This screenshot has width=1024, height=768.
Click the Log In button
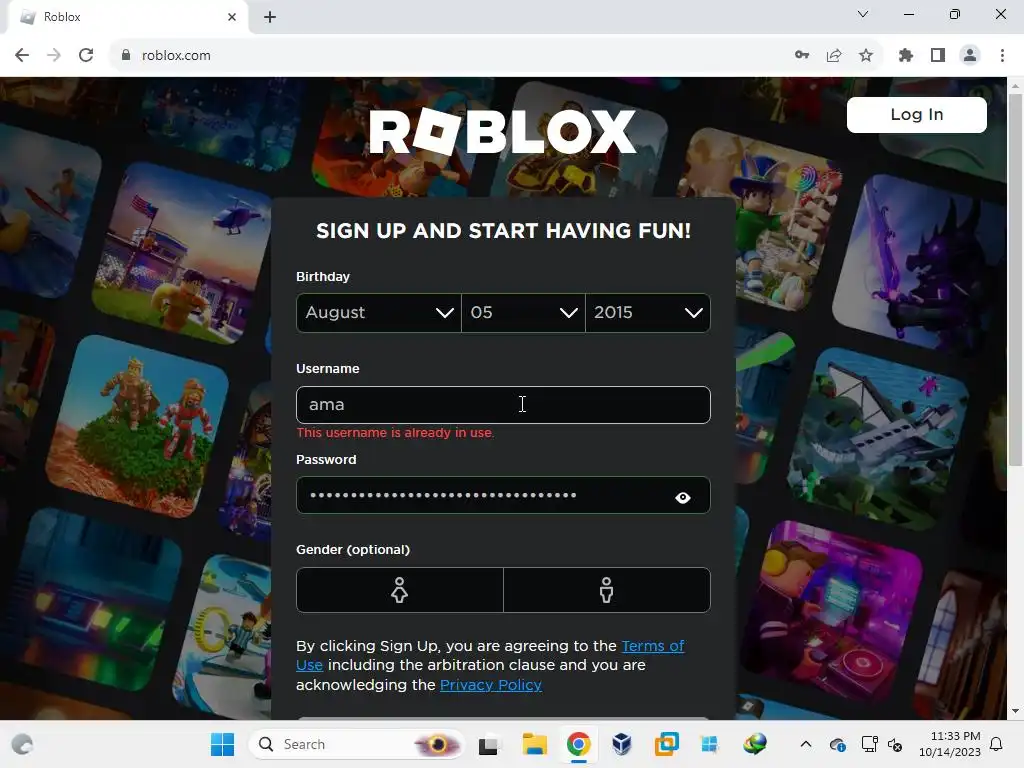(x=916, y=115)
